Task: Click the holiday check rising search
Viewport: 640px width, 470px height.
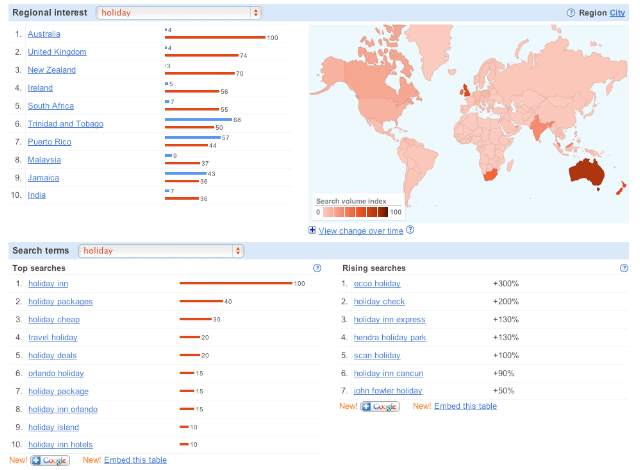Action: [x=379, y=302]
